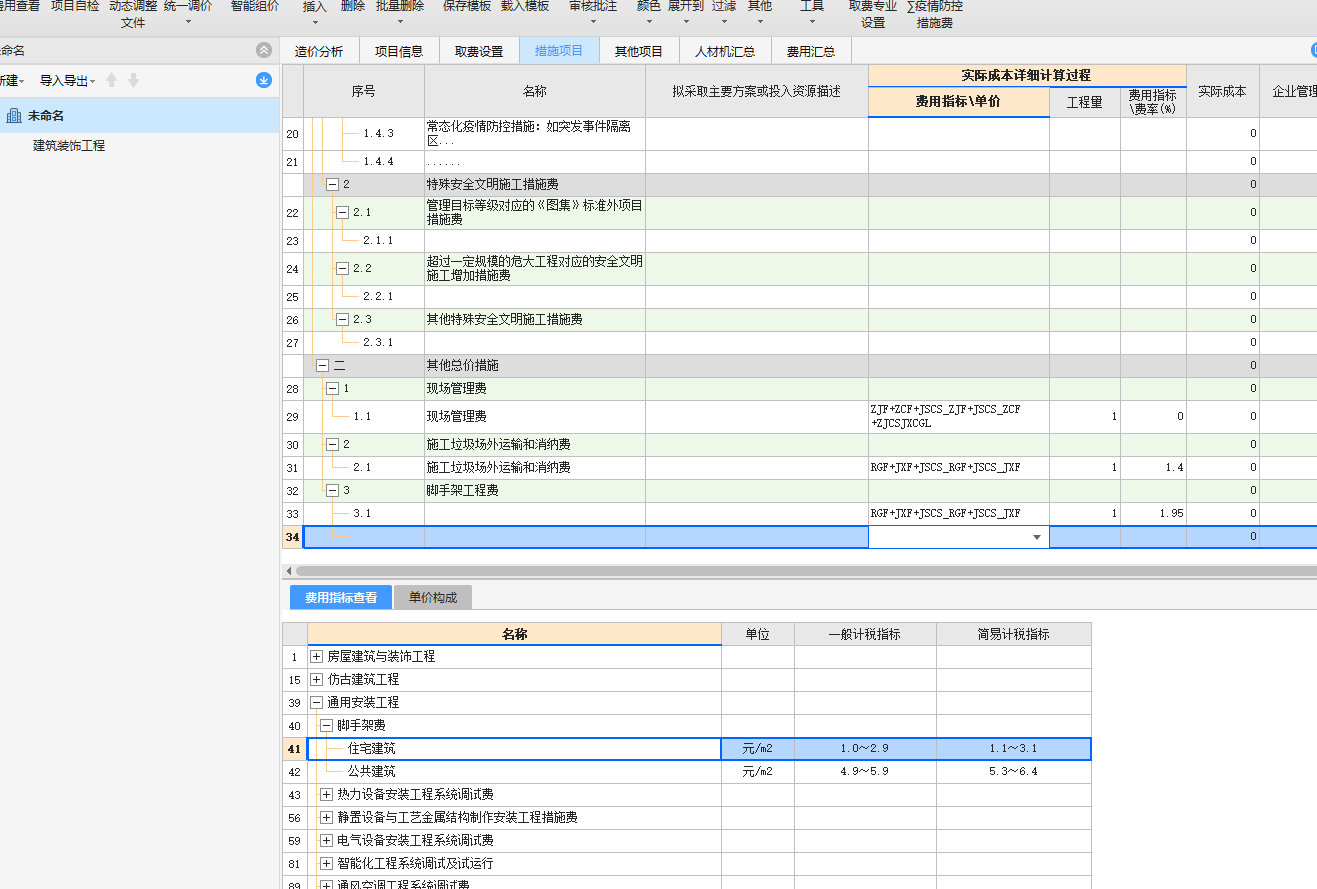Select the 措施项目 tab

[559, 51]
